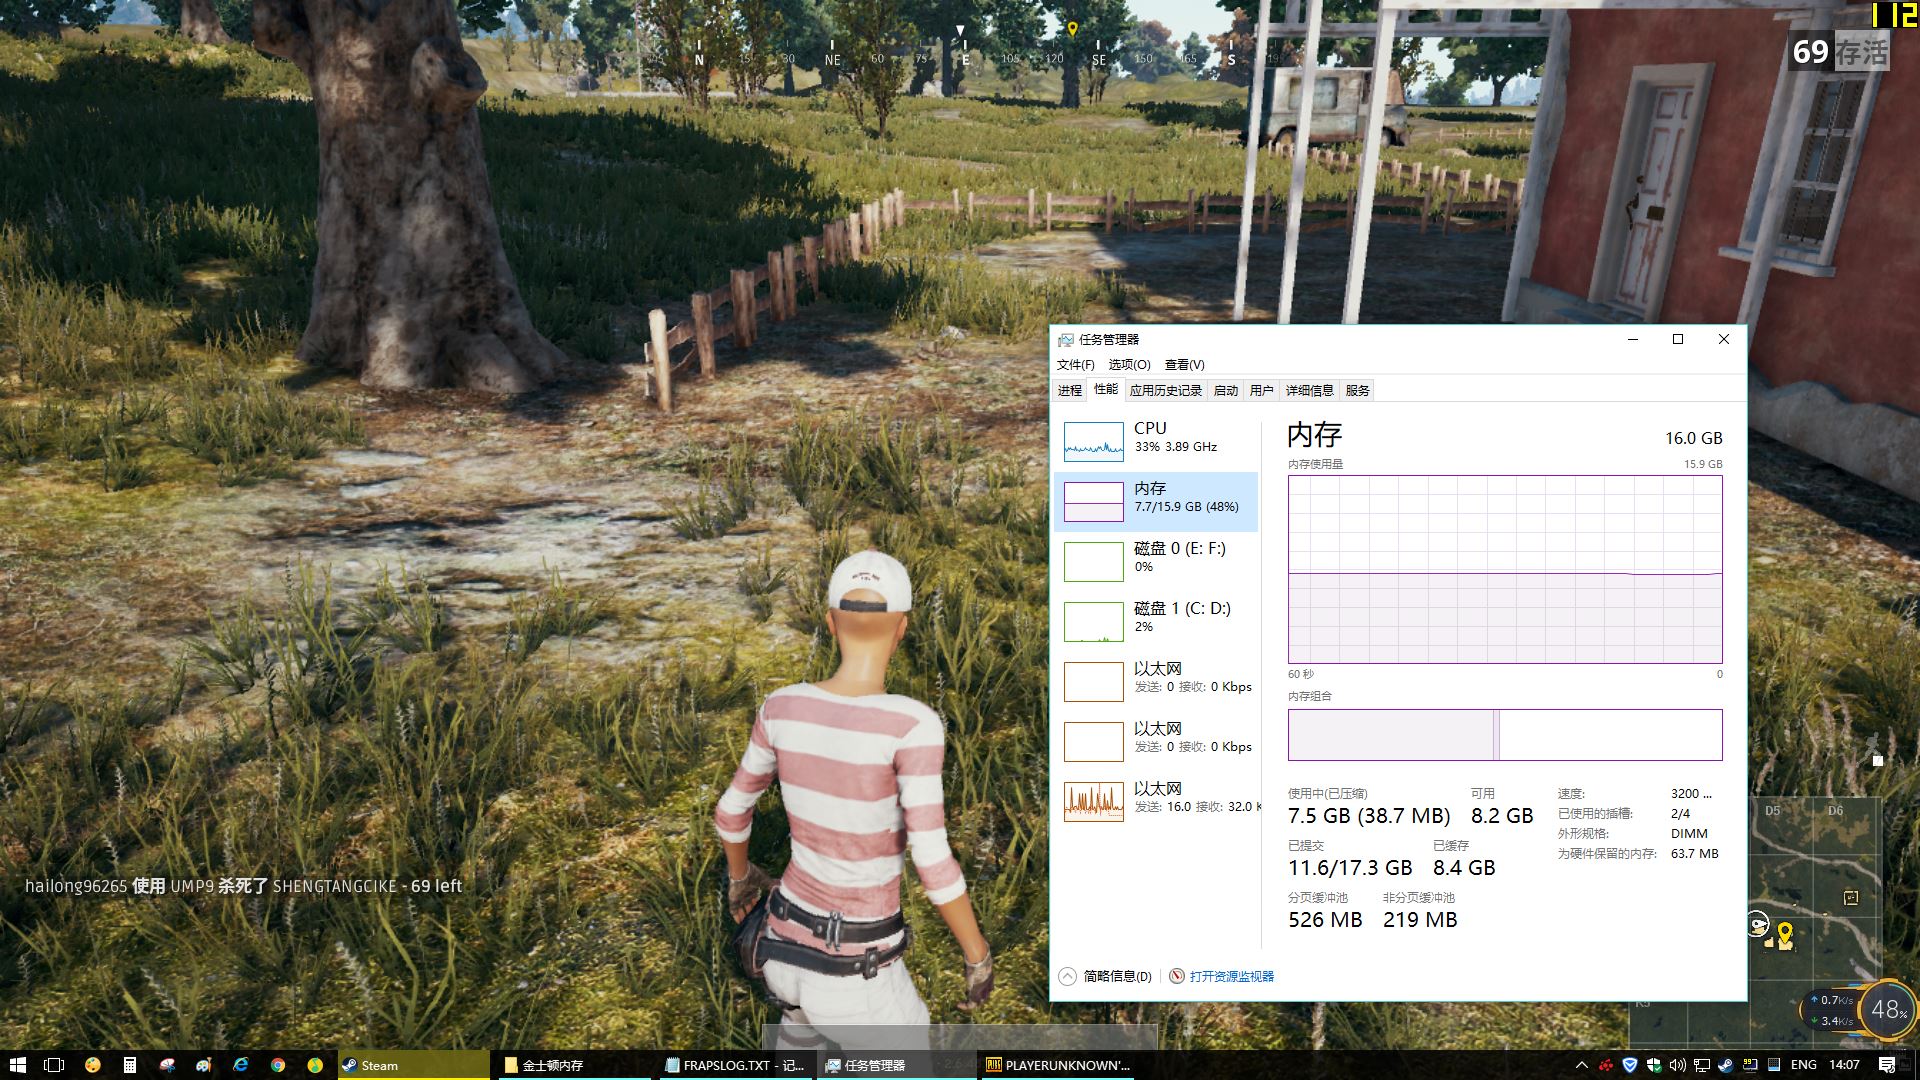The height and width of the screenshot is (1080, 1920).
Task: Open the network status tray icon
Action: click(x=1702, y=1065)
